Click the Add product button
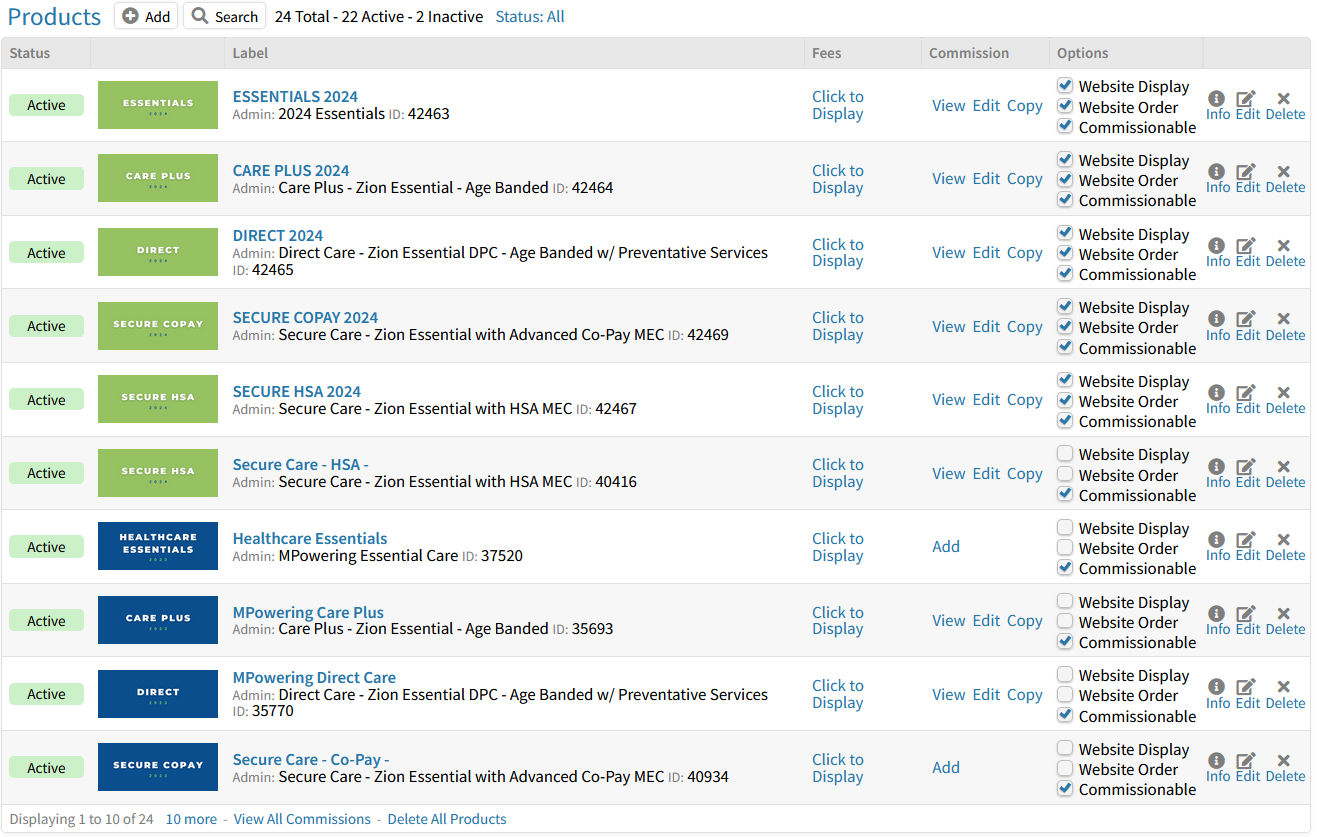Image resolution: width=1323 pixels, height=837 pixels. click(x=146, y=17)
